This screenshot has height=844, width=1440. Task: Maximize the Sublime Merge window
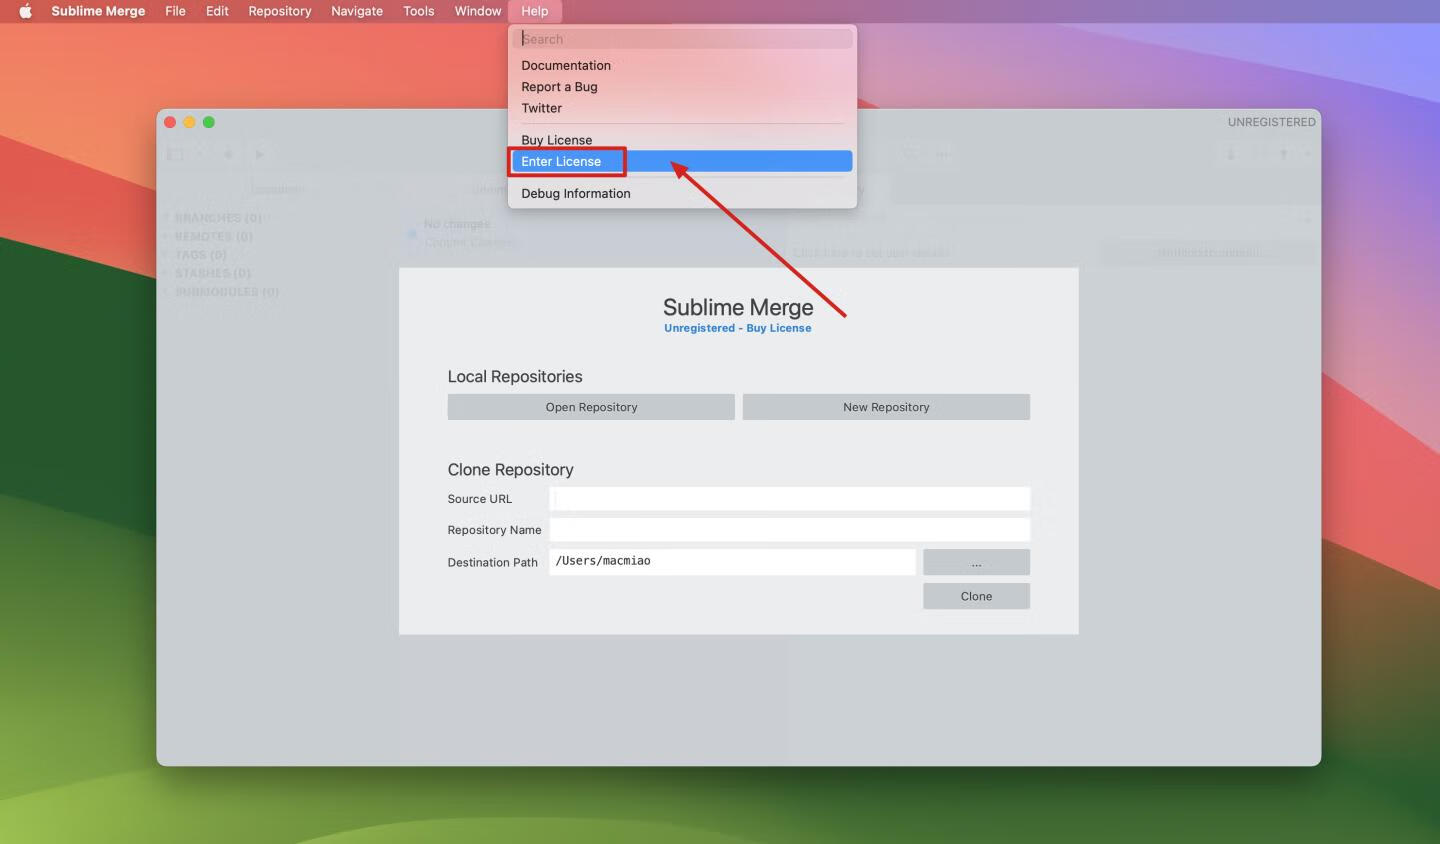point(209,122)
